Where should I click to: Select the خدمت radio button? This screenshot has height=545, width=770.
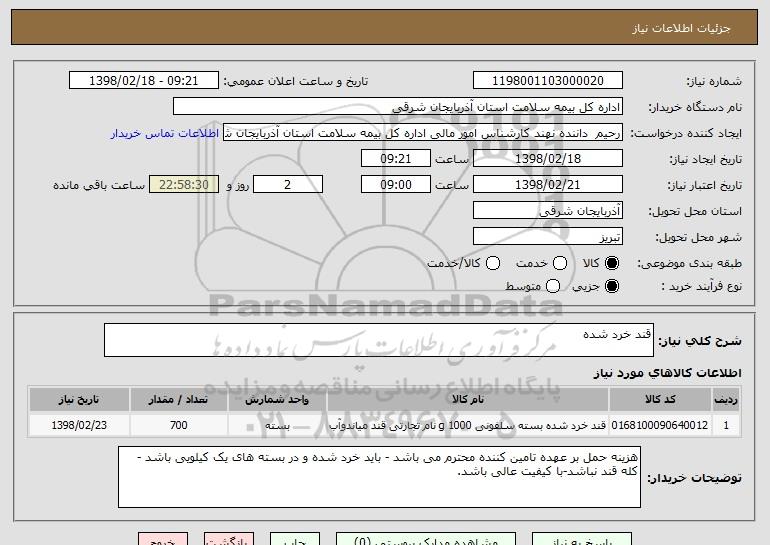[560, 264]
